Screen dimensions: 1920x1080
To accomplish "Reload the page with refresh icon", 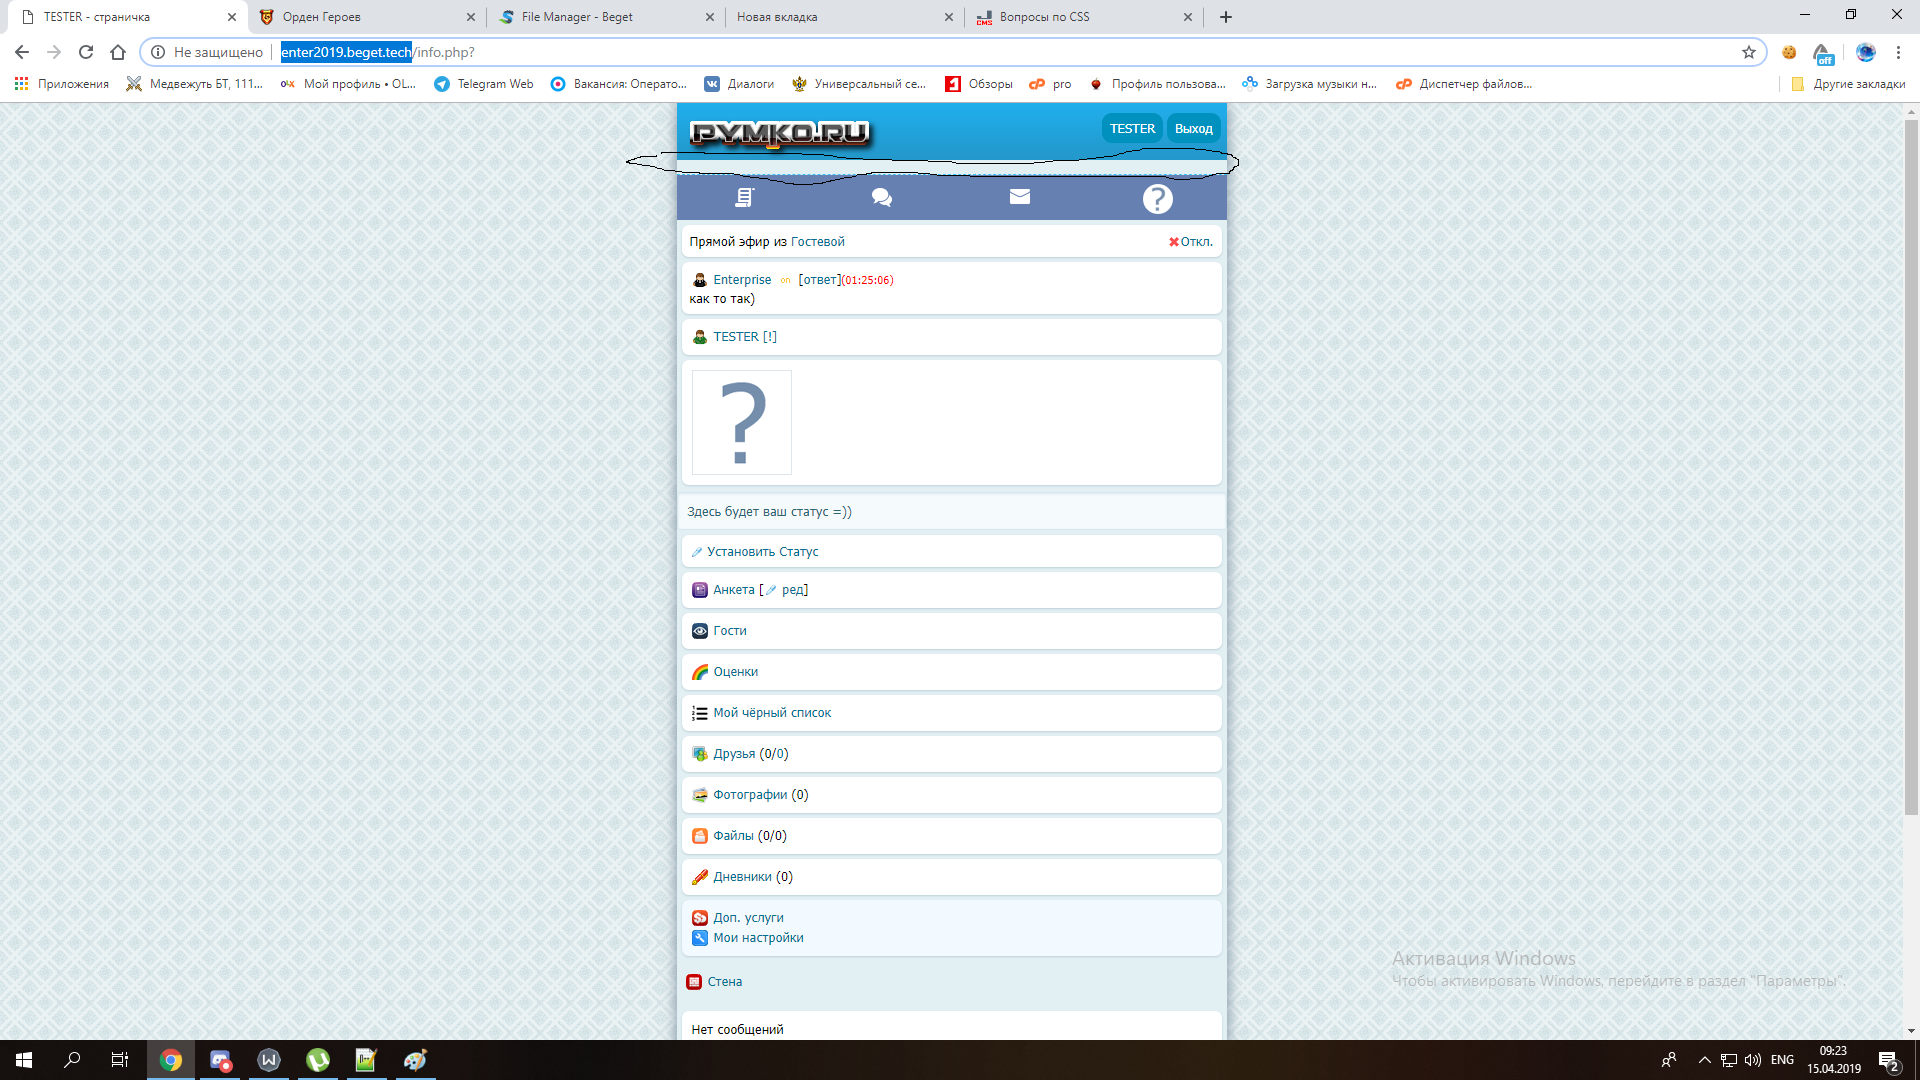I will 86,52.
